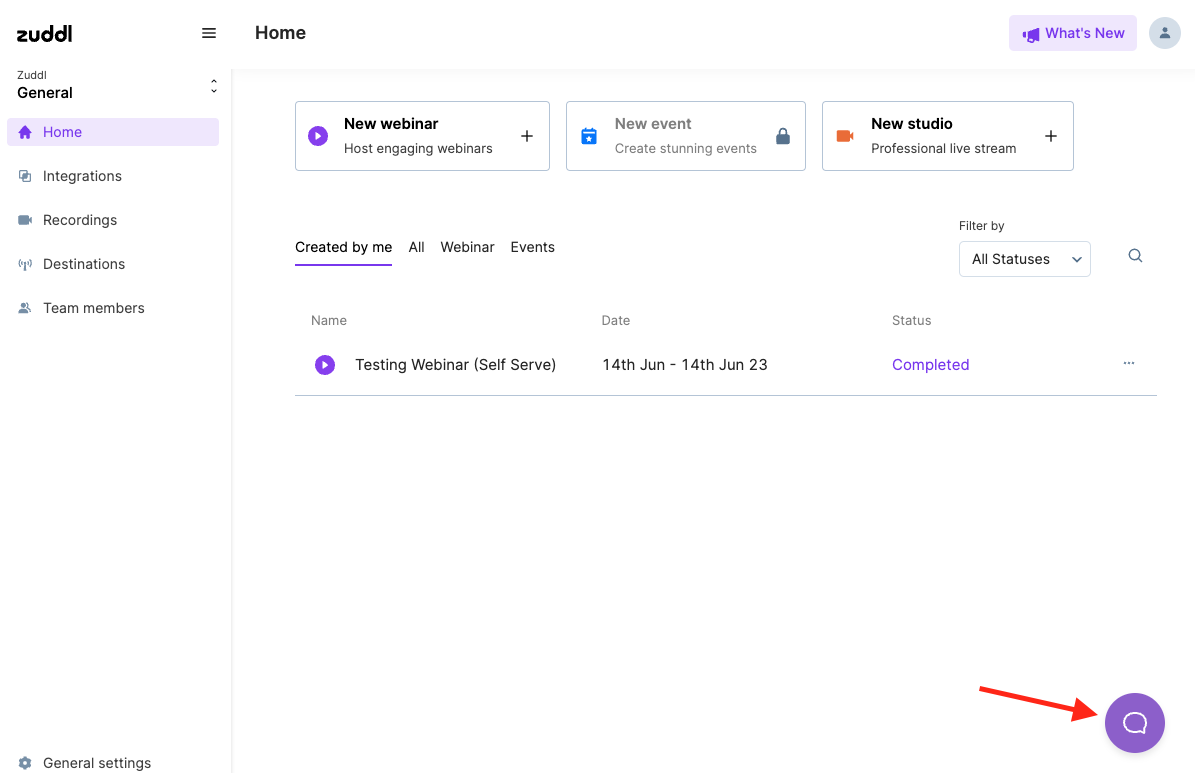Open three-dot menu for Testing Webinar
The width and height of the screenshot is (1195, 773).
pyautogui.click(x=1128, y=364)
